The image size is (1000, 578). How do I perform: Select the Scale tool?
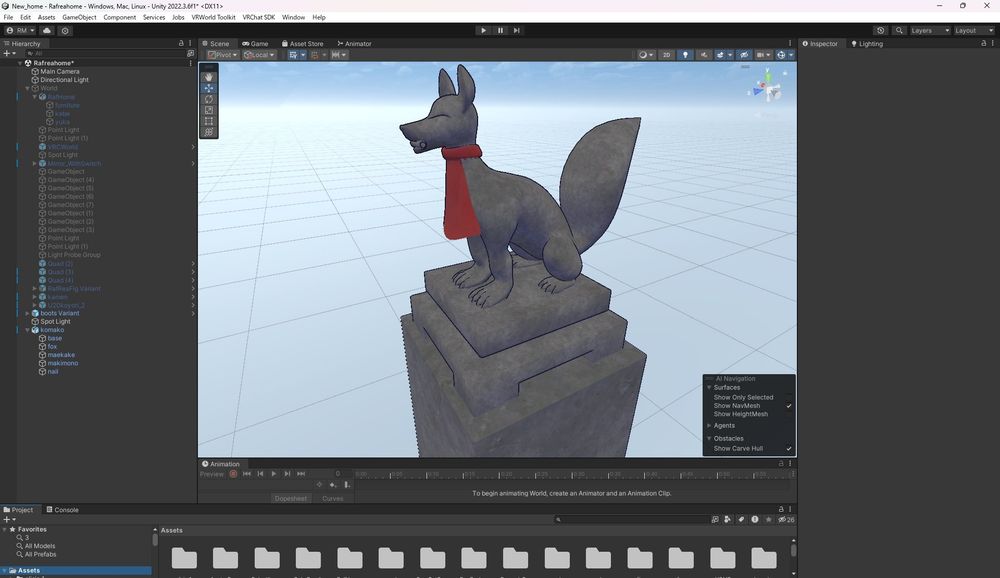pos(209,110)
